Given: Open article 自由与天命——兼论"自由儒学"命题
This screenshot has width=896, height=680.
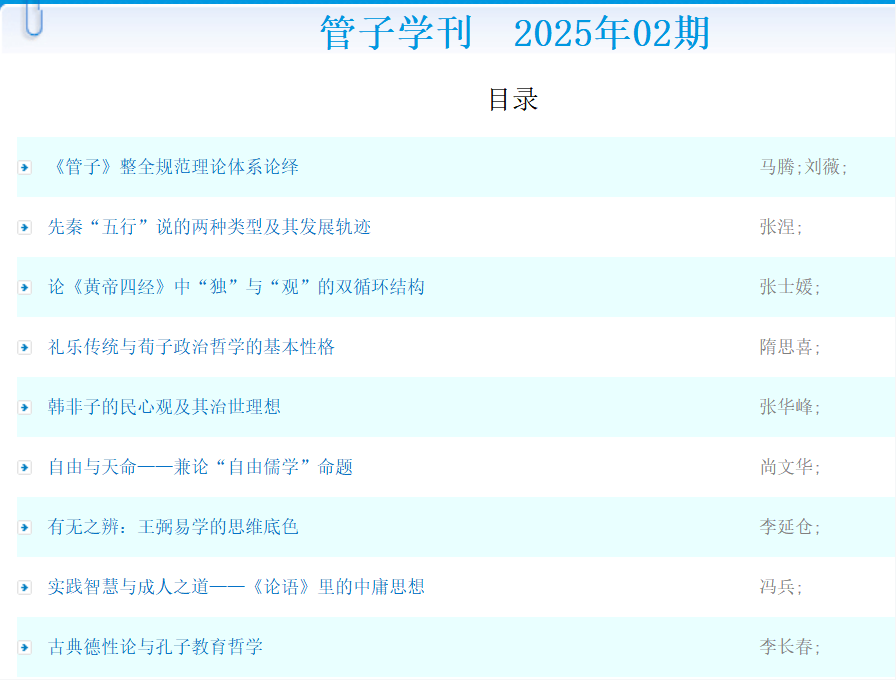Looking at the screenshot, I should point(200,467).
